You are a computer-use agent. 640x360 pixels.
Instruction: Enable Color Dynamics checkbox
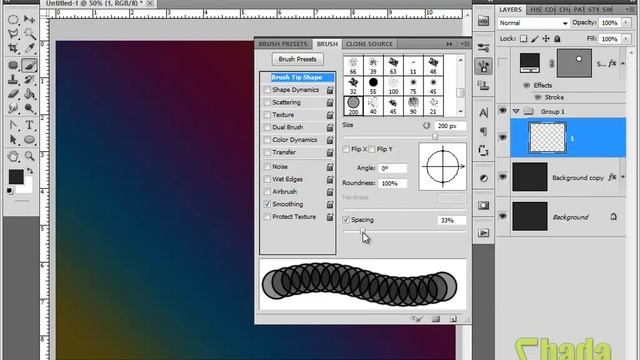[267, 140]
